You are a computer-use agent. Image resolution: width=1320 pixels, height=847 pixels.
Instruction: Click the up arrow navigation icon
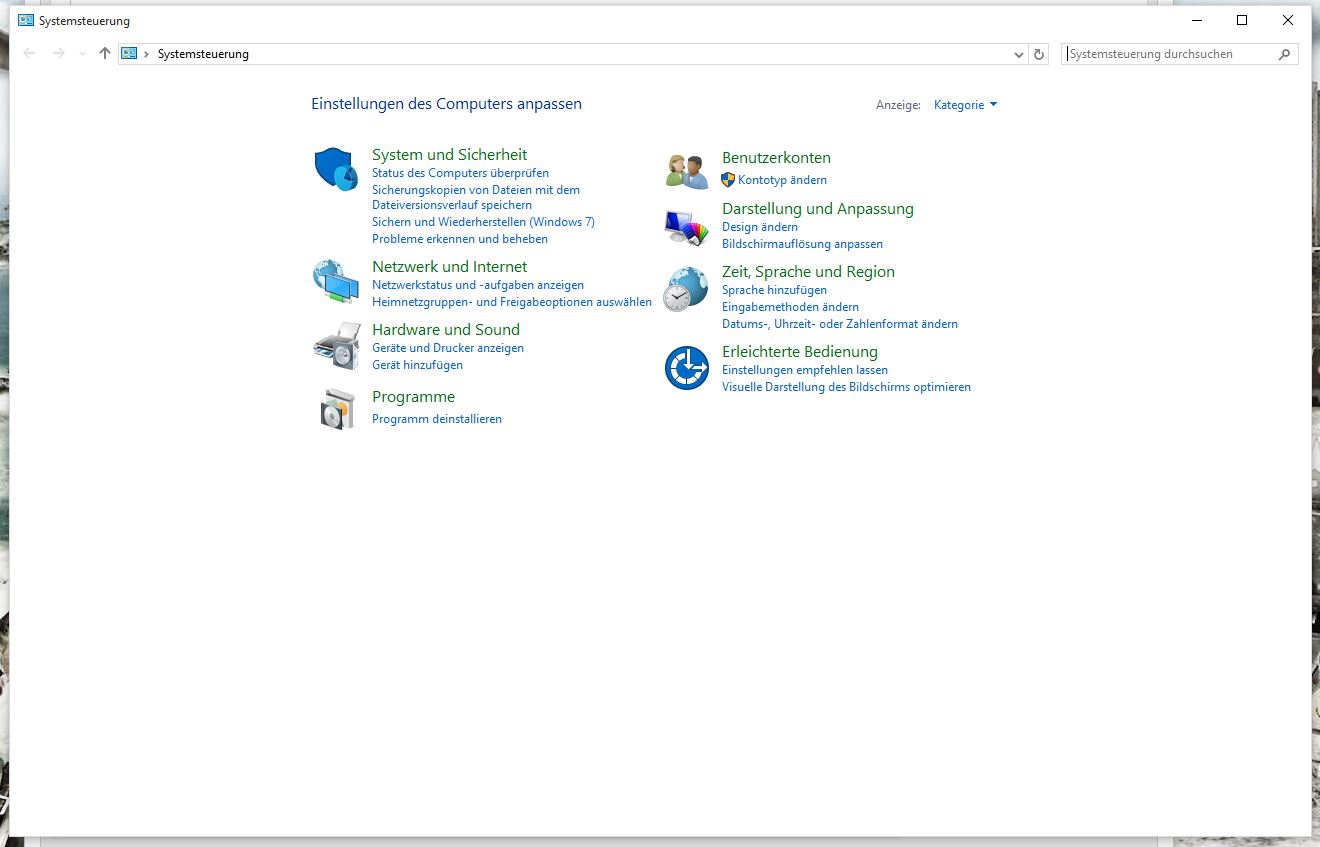[105, 54]
